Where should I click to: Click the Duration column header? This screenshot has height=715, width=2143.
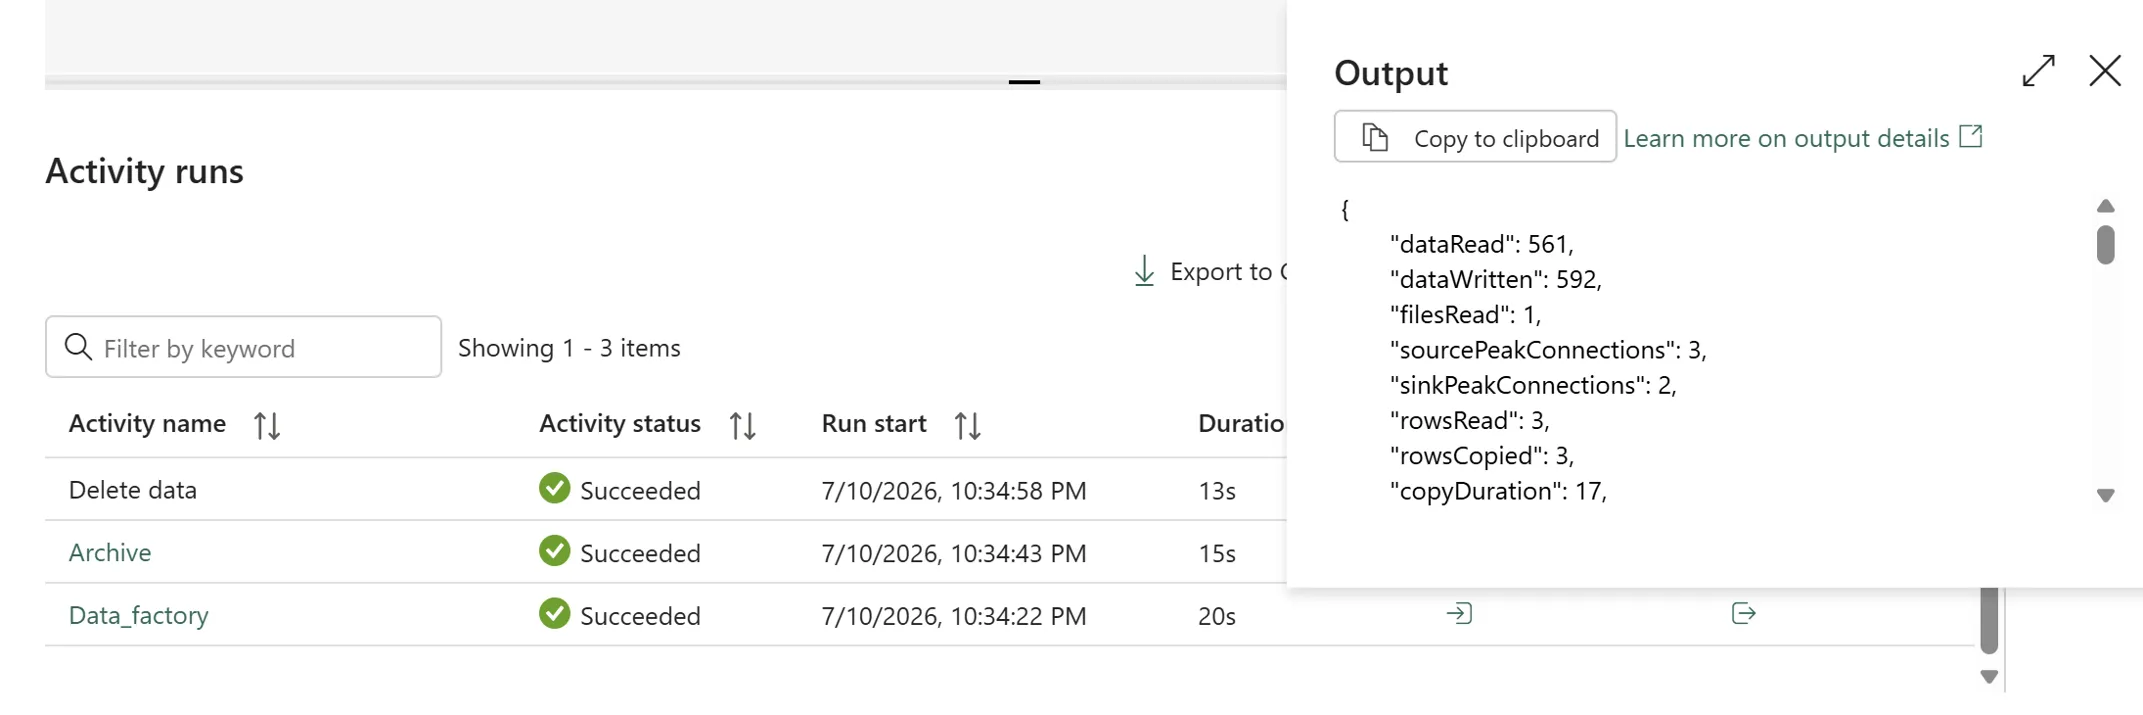click(1241, 423)
